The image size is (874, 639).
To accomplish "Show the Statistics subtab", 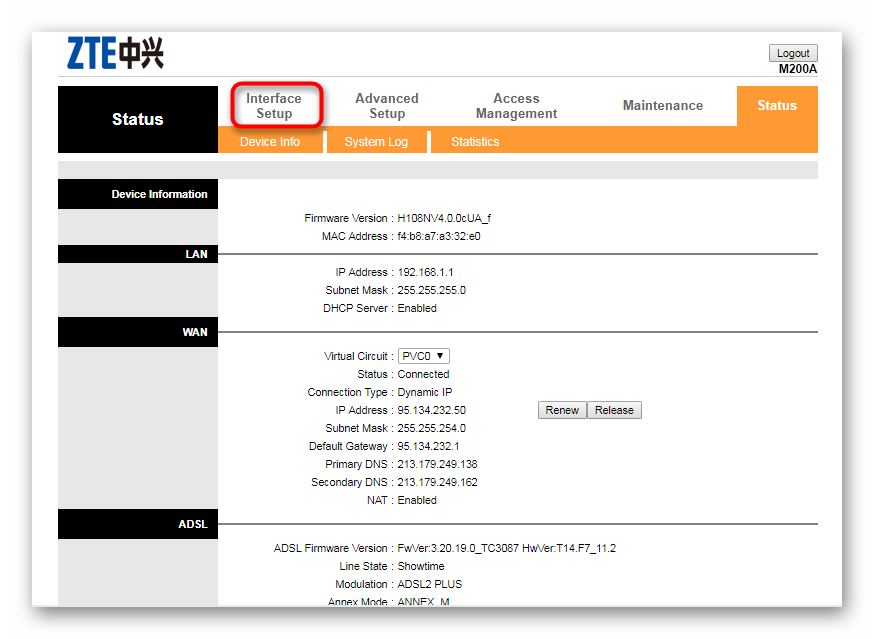I will pos(475,142).
